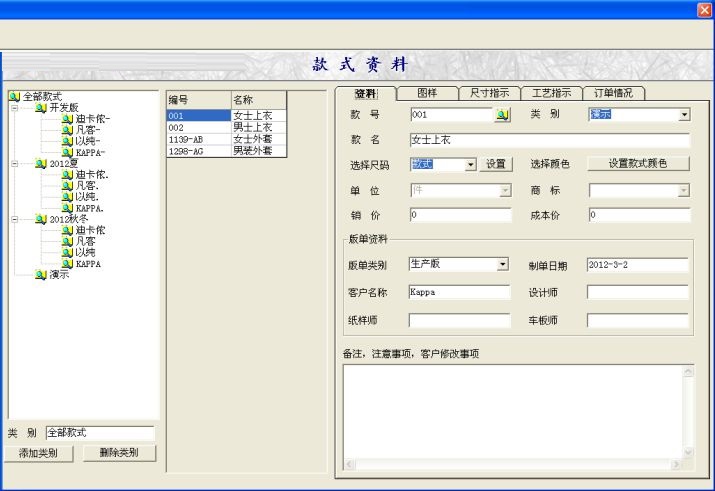Click the 设置款式颜色 button
Screen dimensions: 715x491
(638, 164)
